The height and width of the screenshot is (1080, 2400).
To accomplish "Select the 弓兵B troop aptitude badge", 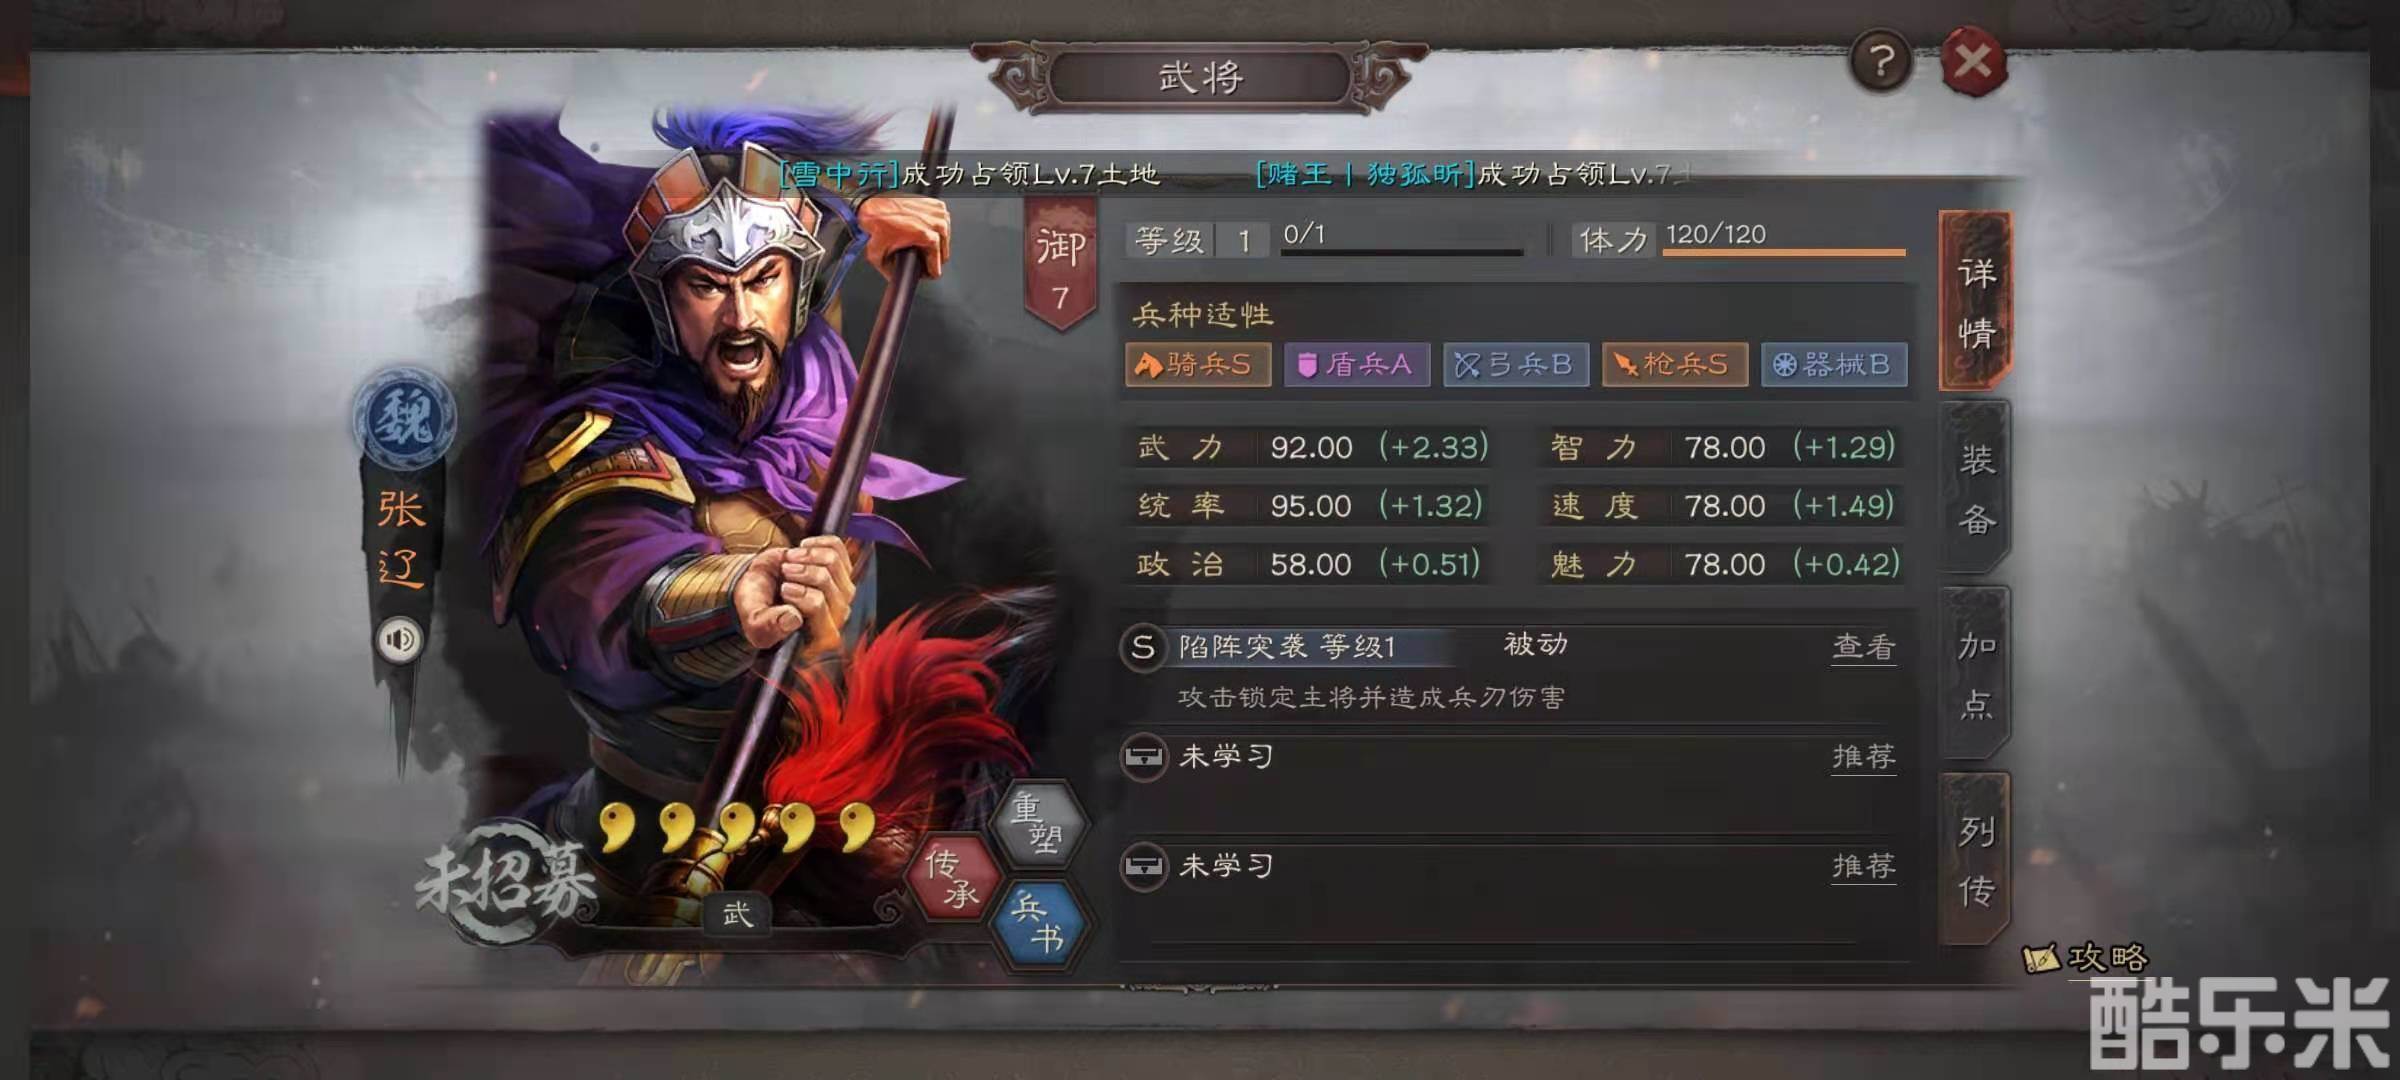I will (x=1515, y=364).
